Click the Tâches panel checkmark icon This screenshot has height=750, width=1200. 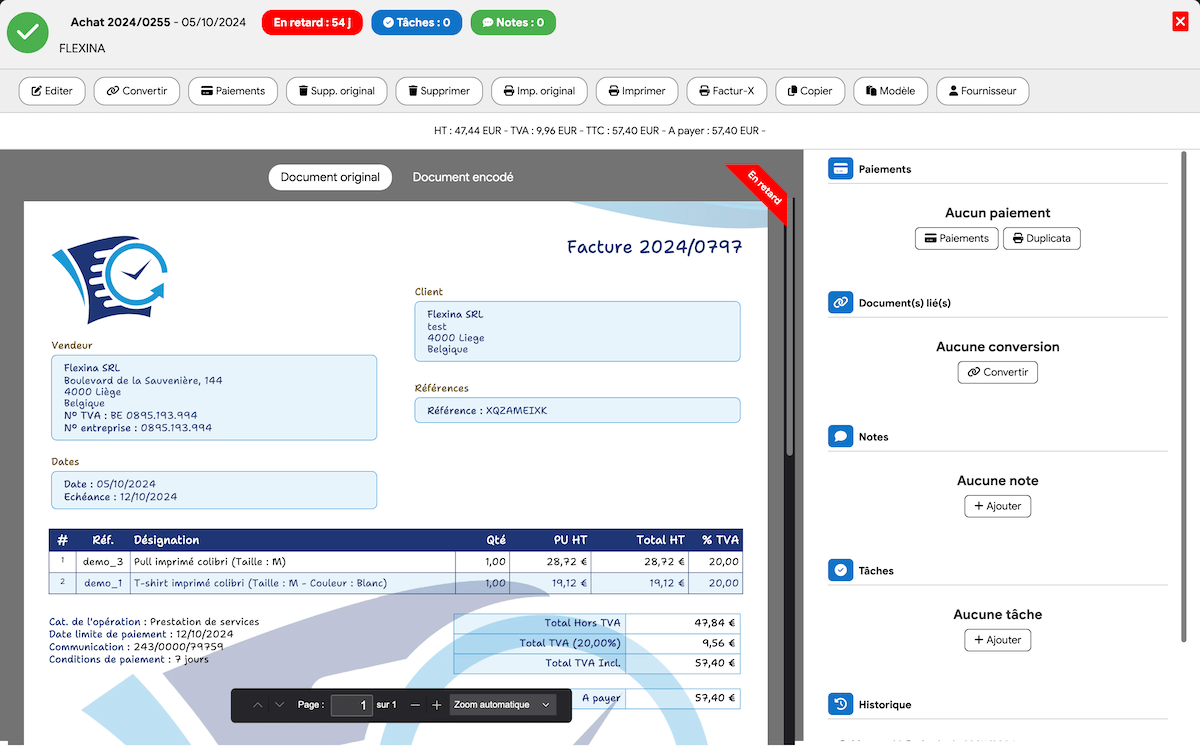tap(840, 570)
